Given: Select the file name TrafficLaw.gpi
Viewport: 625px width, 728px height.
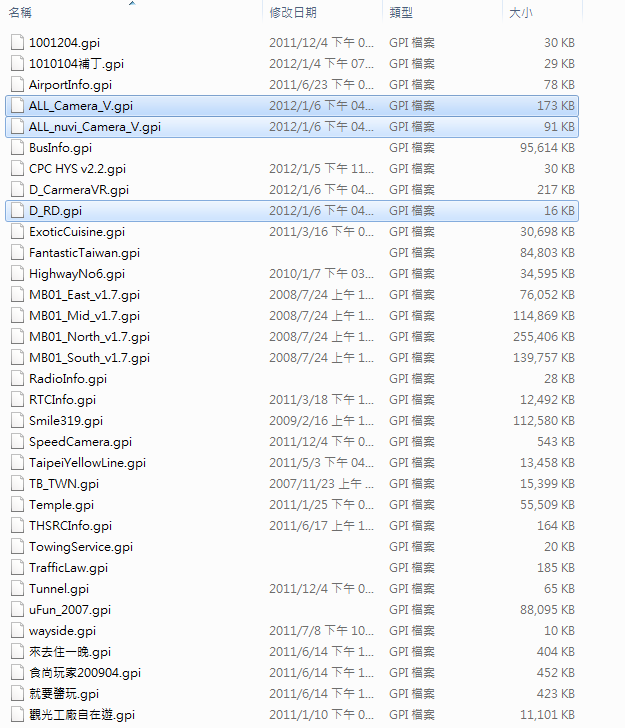Looking at the screenshot, I should (x=68, y=568).
